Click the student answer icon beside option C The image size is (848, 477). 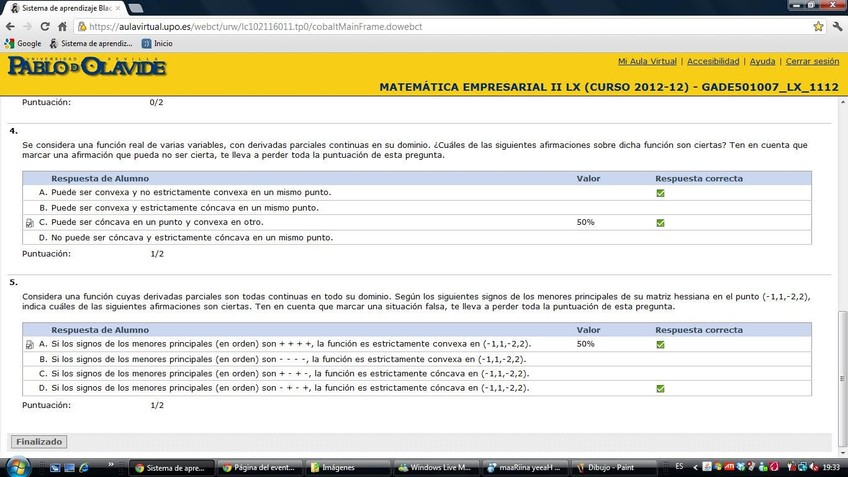[x=30, y=223]
